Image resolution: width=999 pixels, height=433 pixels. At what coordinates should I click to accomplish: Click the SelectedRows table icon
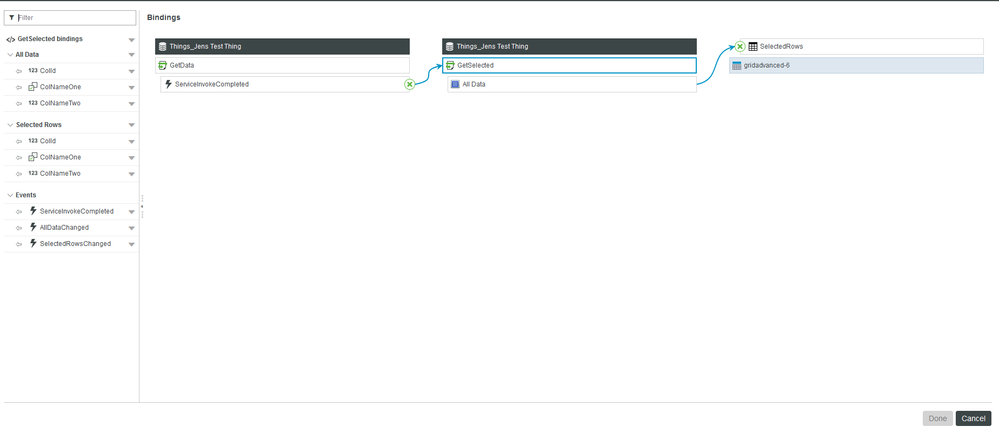tap(752, 46)
